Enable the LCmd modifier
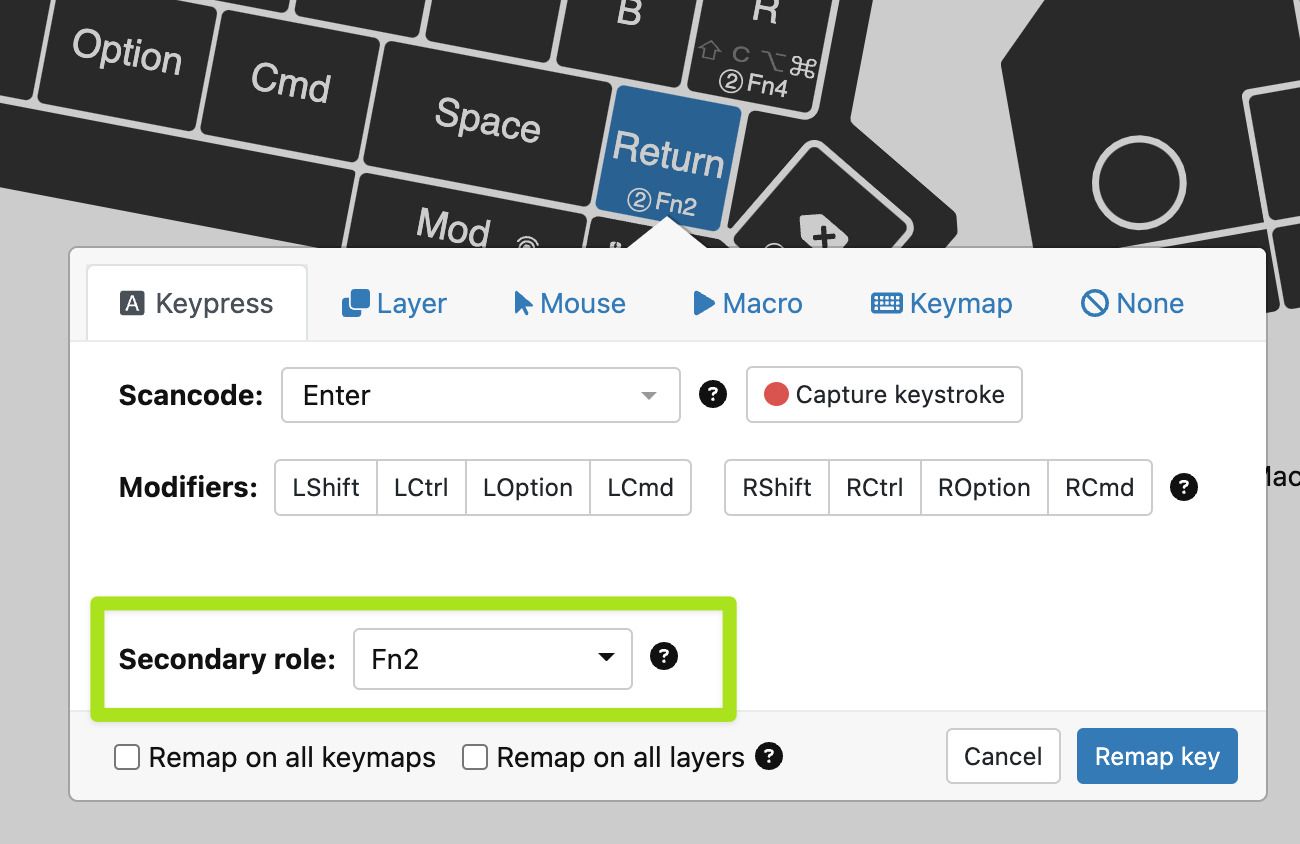This screenshot has height=844, width=1300. tap(640, 487)
